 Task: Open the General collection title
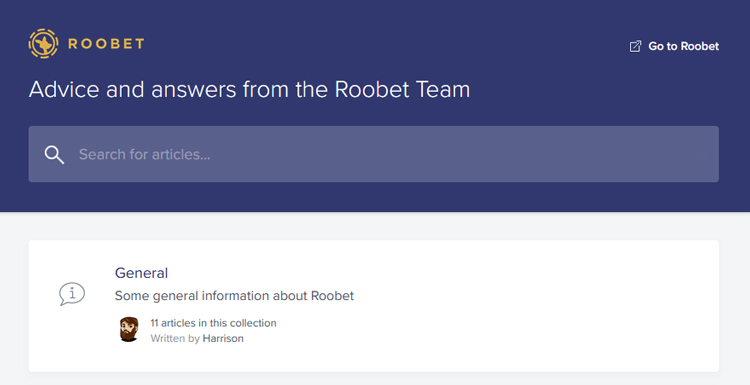(x=141, y=273)
